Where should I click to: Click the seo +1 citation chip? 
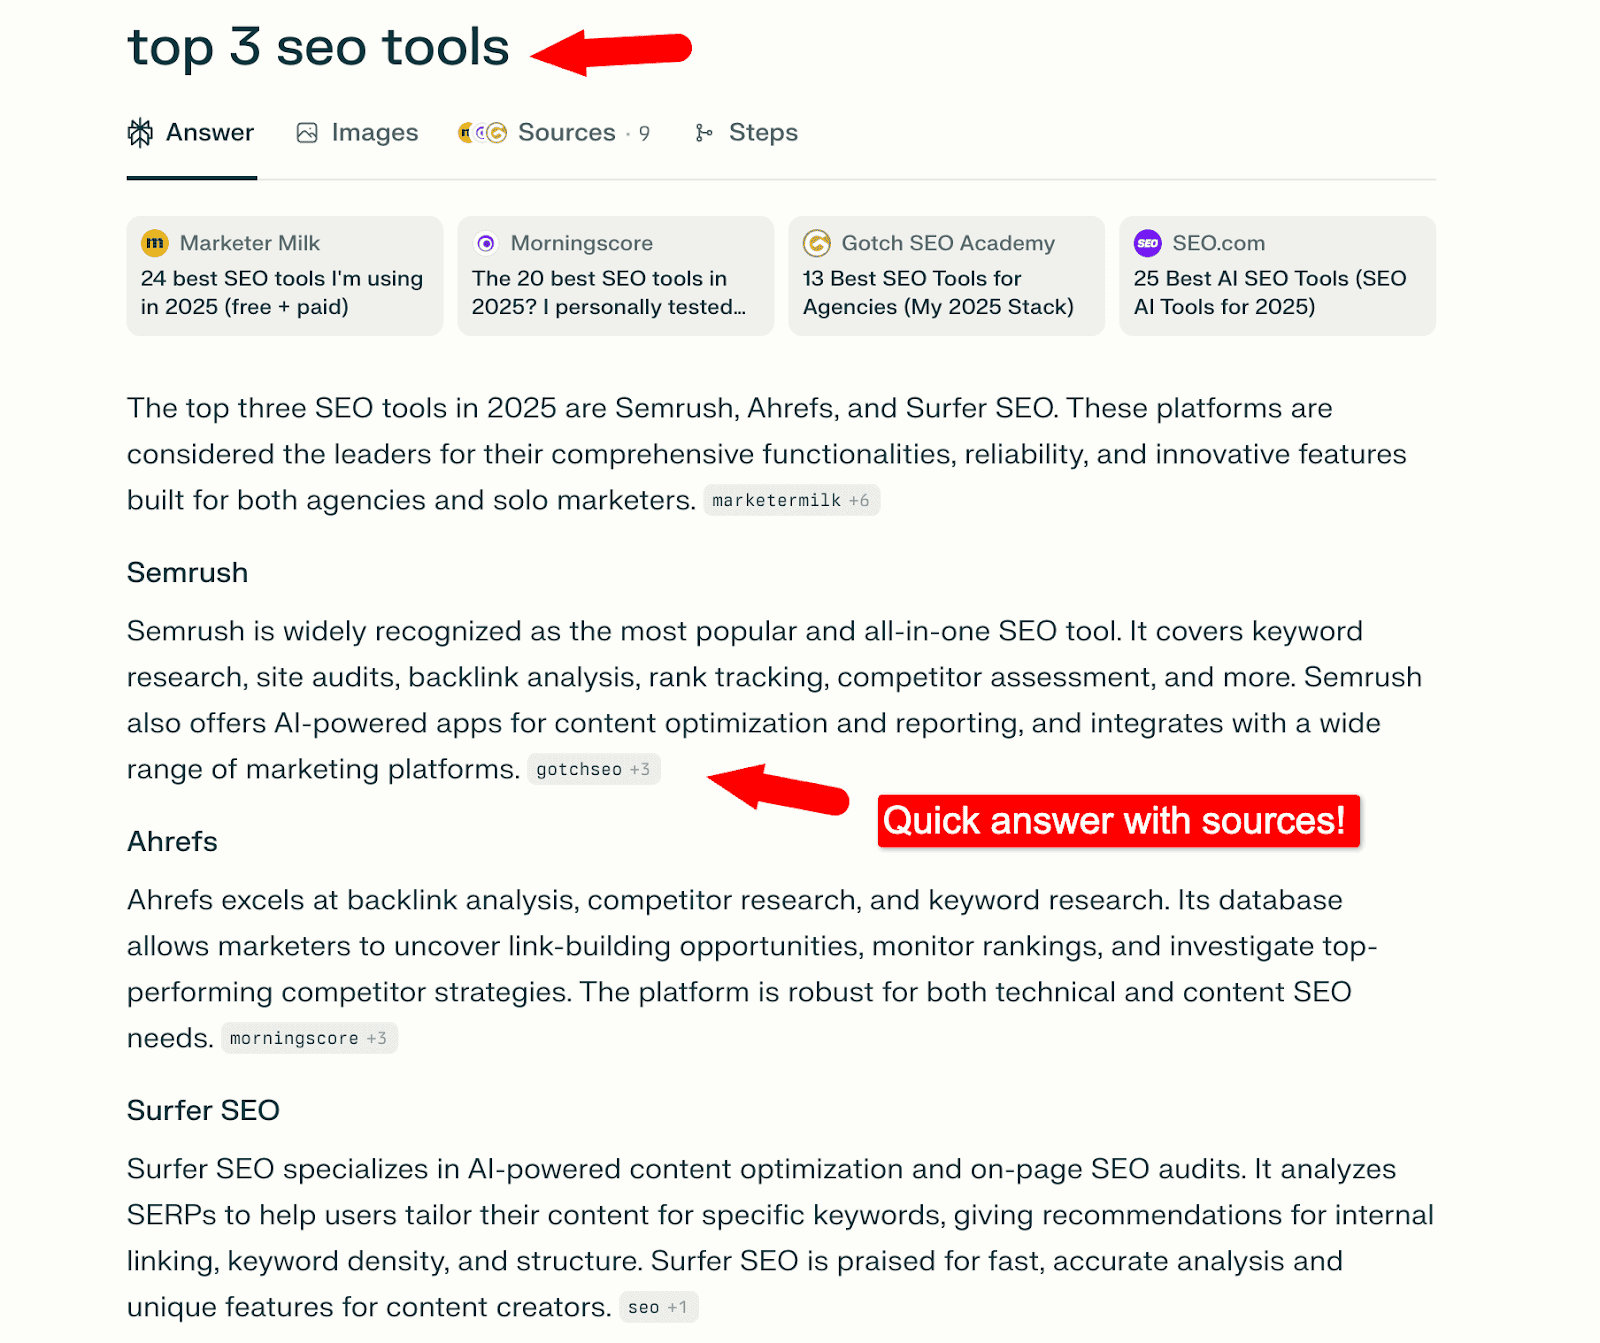[658, 1307]
